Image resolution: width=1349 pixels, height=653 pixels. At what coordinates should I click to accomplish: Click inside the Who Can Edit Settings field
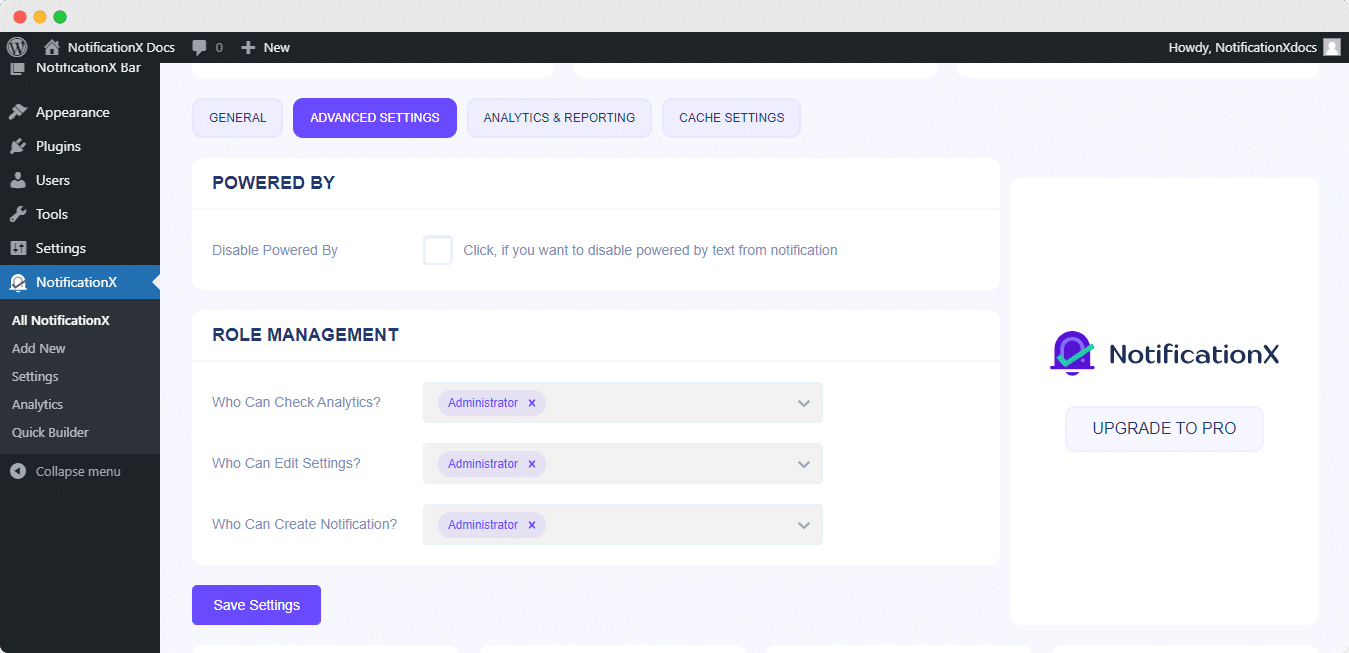(x=623, y=464)
